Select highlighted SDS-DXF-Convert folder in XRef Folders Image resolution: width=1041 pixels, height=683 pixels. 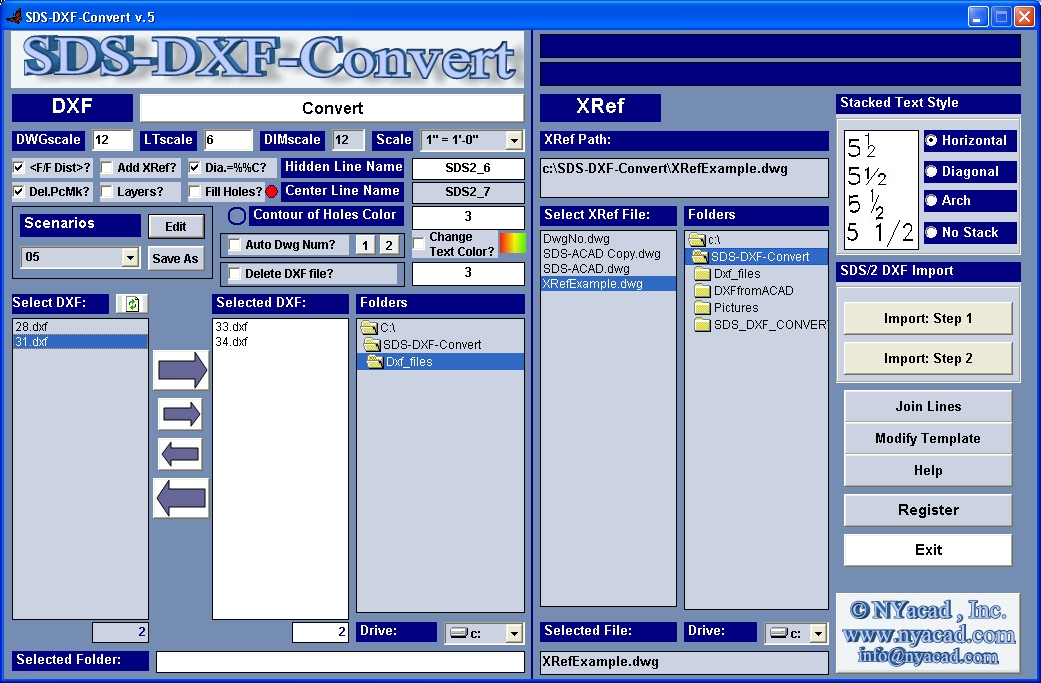756,256
